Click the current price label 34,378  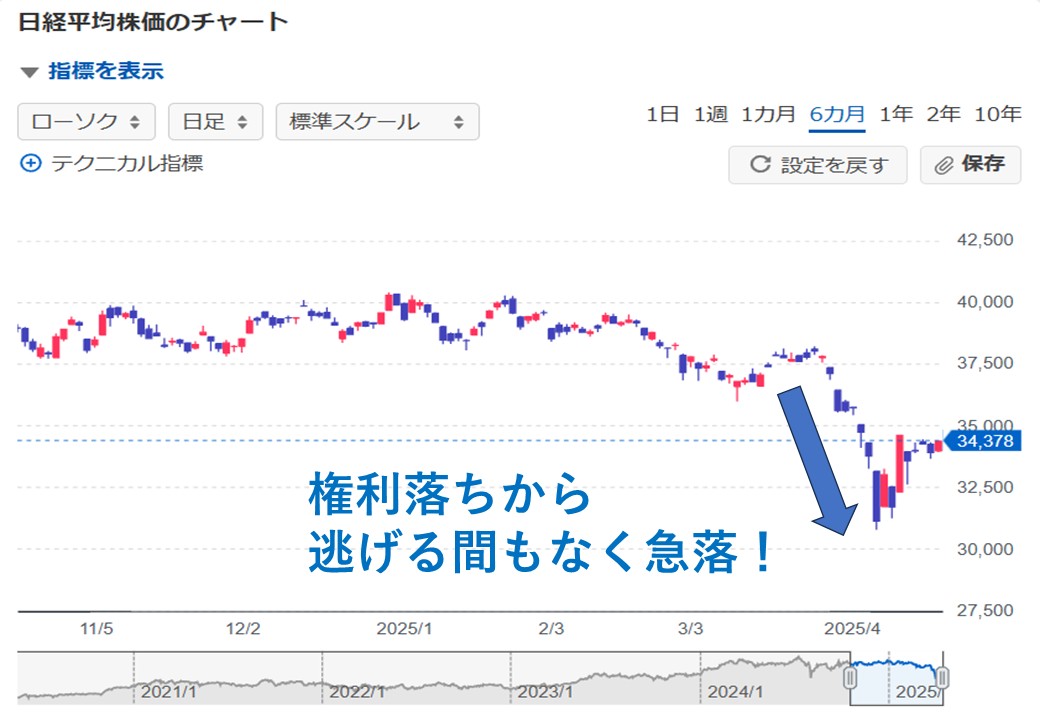985,441
